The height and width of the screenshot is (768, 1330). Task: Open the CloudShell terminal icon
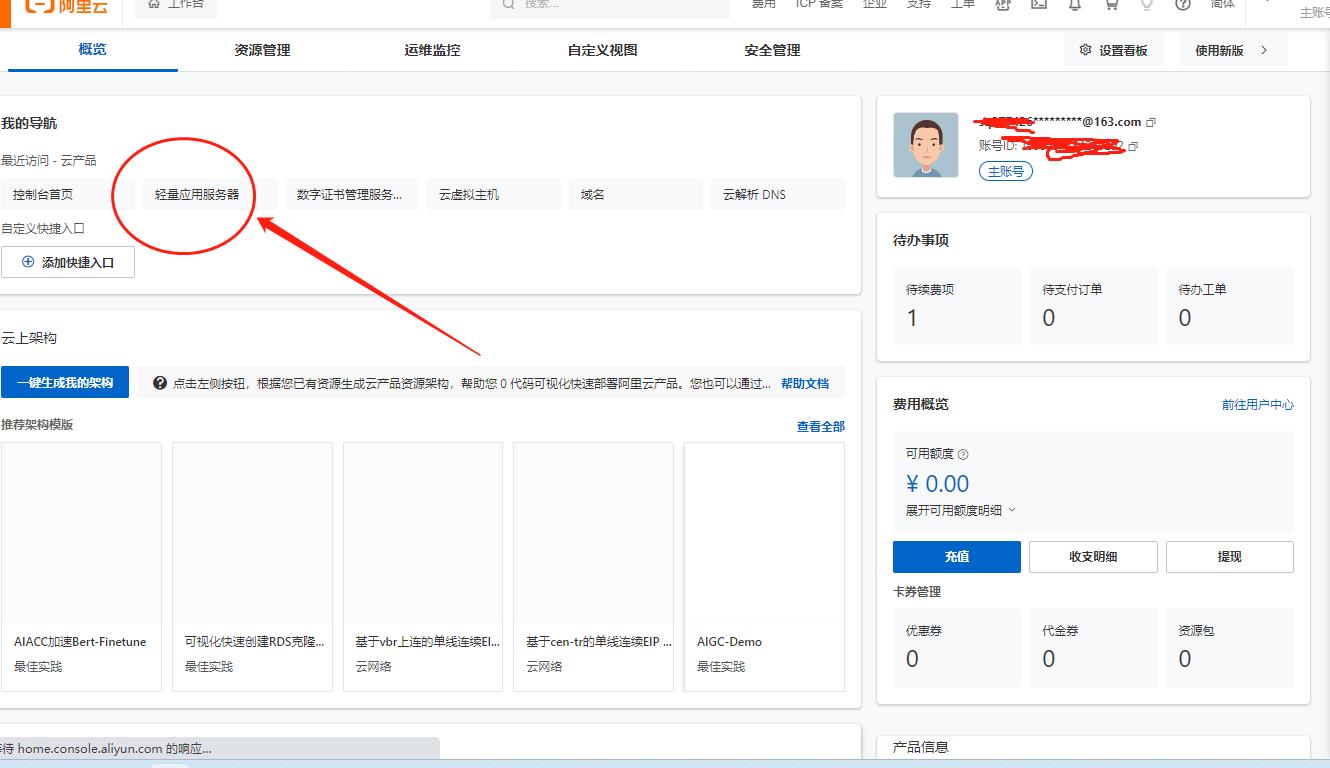click(1038, 5)
